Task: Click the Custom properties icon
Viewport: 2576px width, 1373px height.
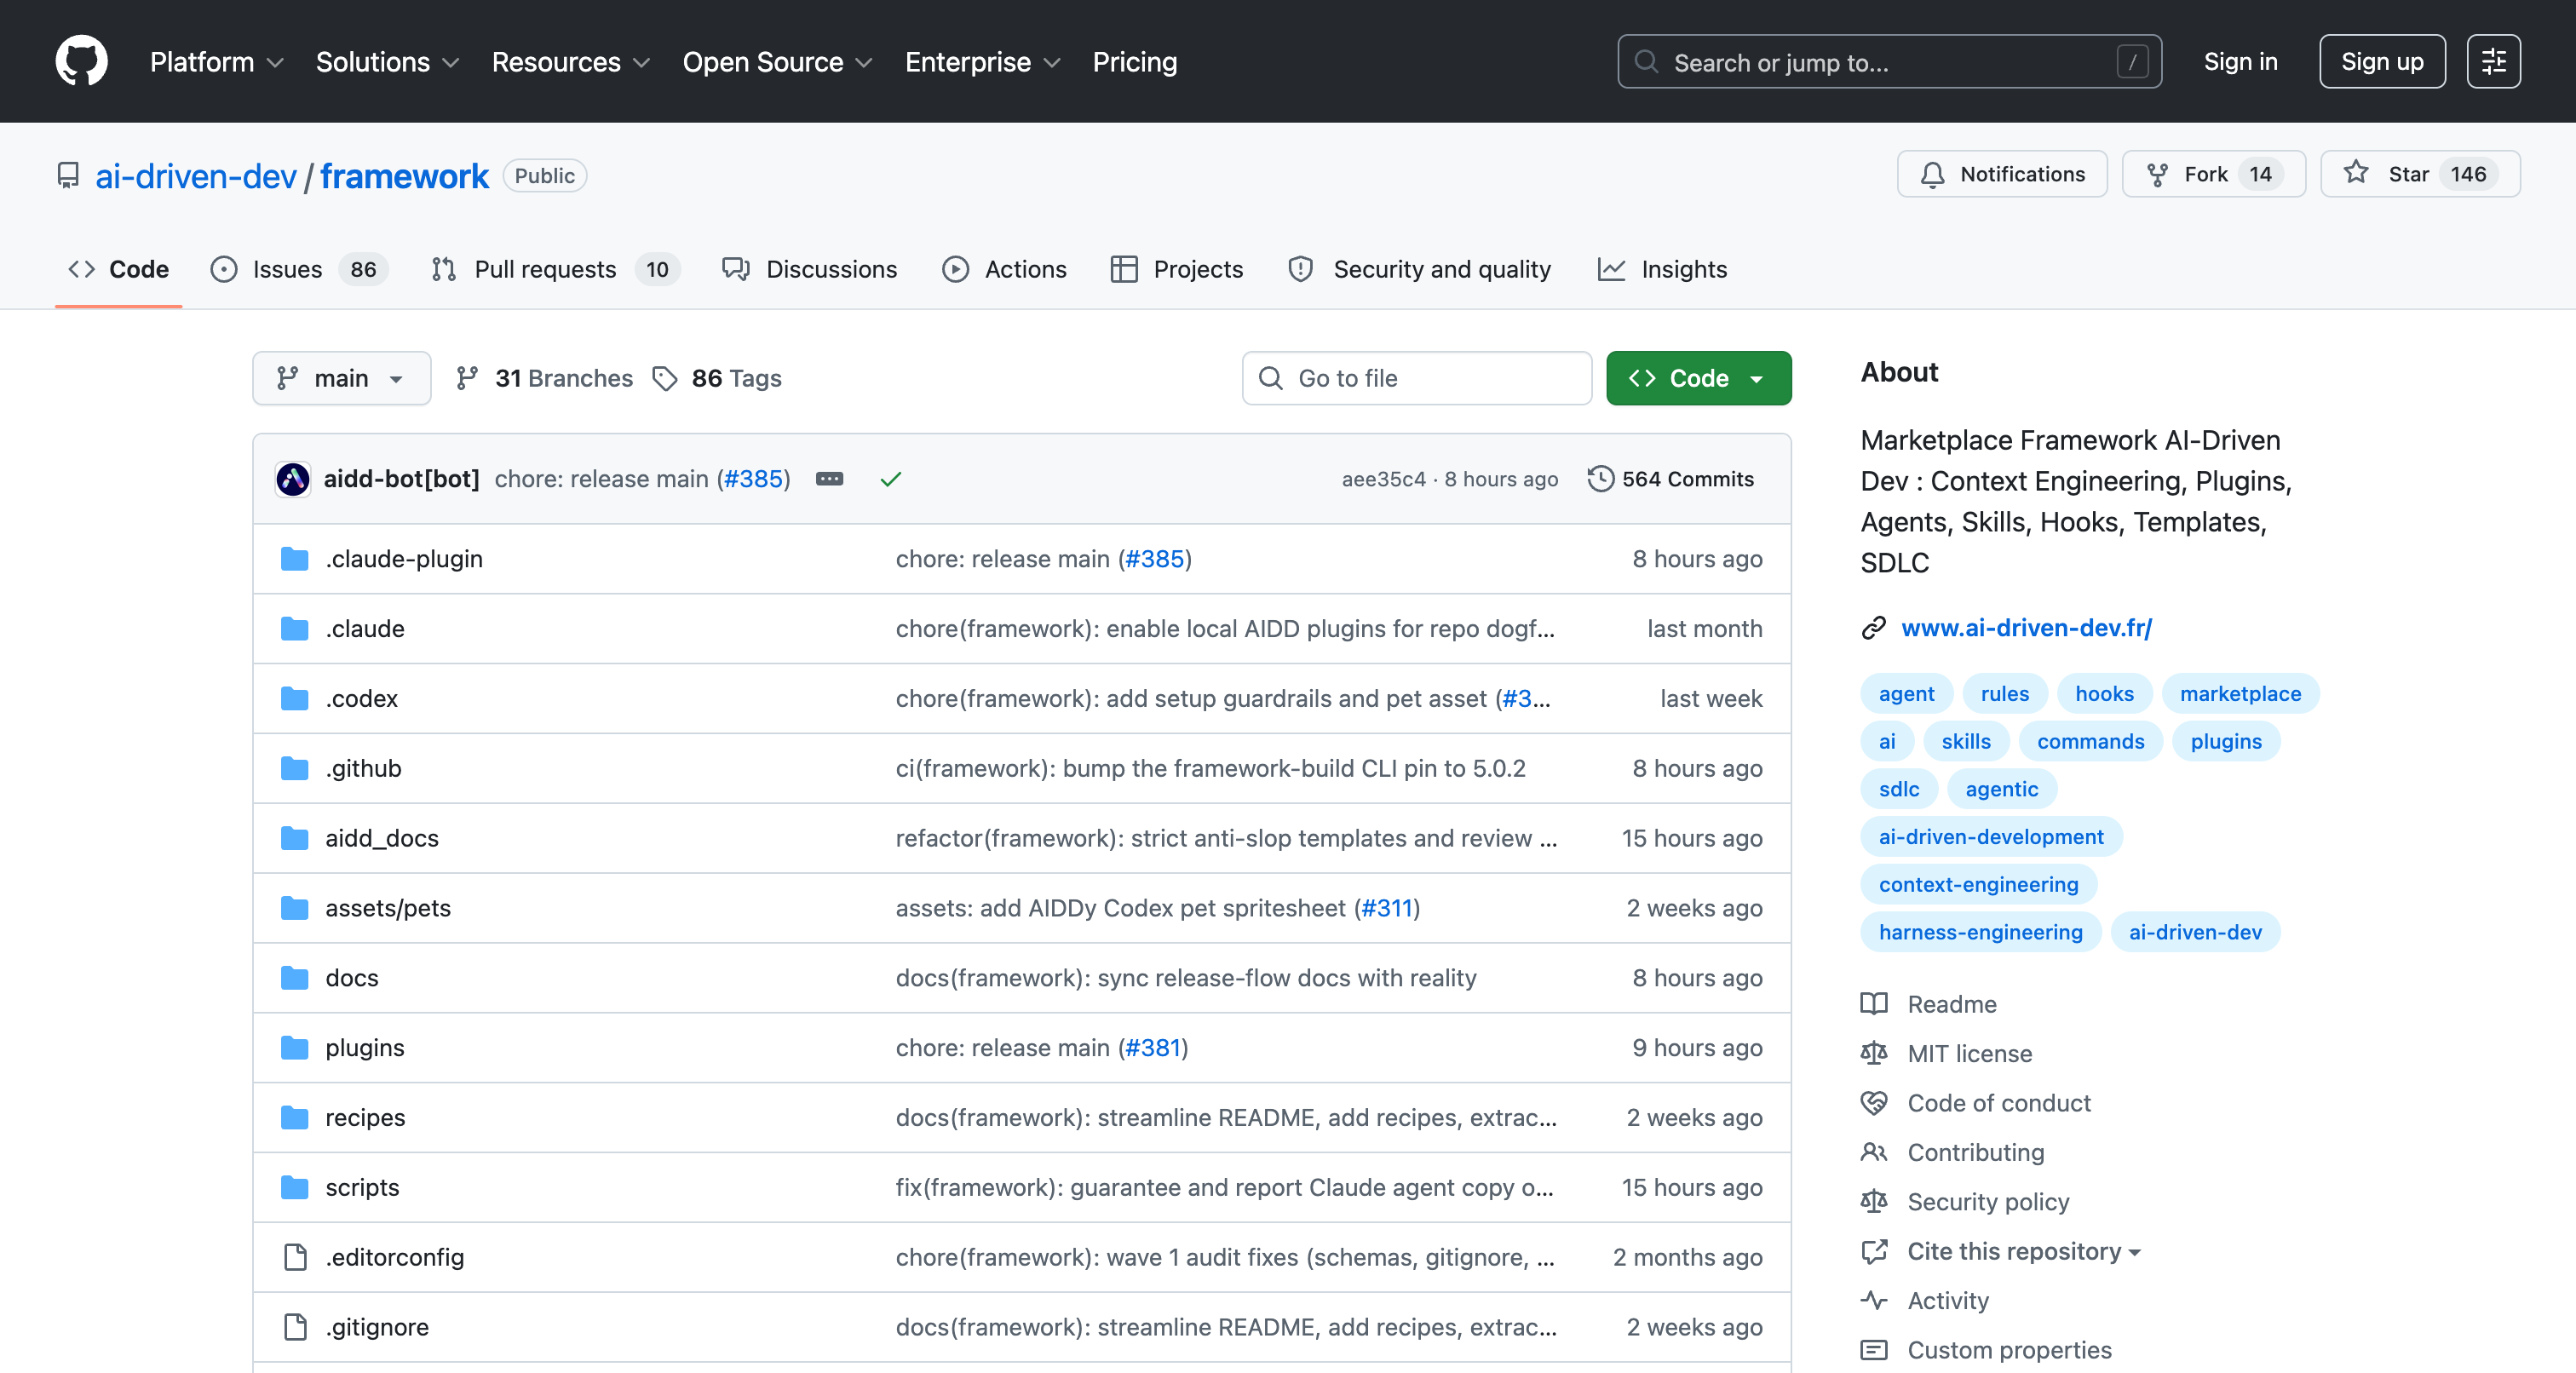Action: tap(1874, 1350)
